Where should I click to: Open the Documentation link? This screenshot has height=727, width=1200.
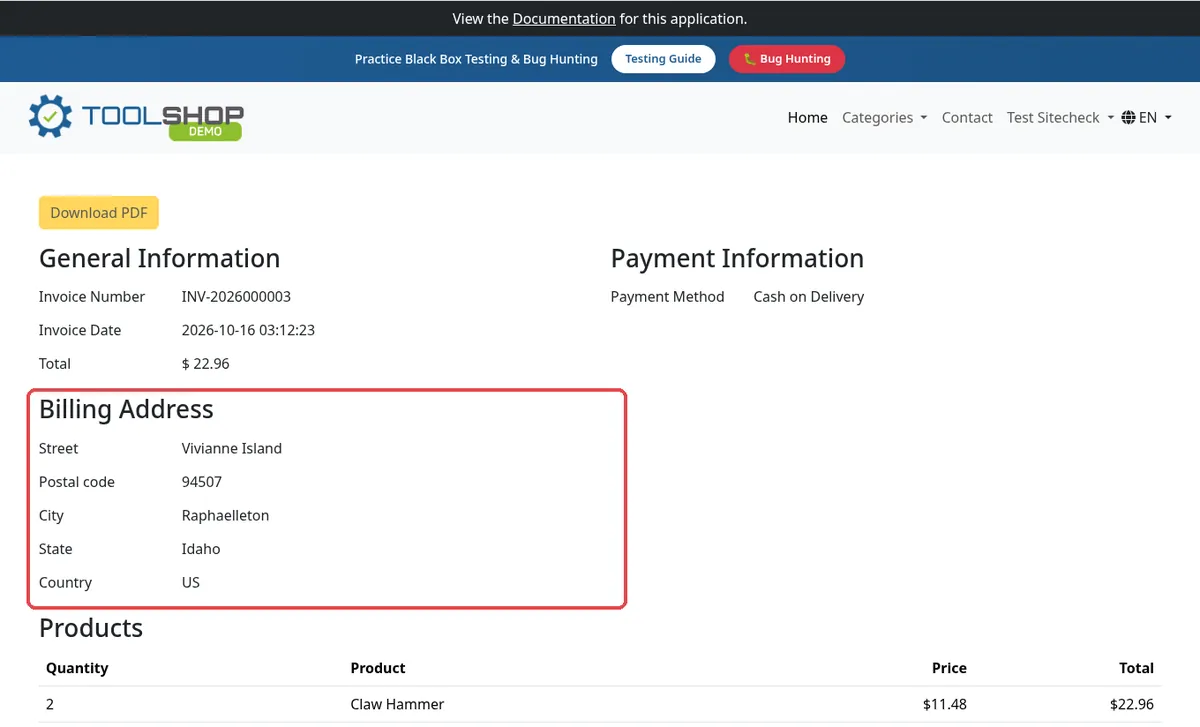(564, 18)
